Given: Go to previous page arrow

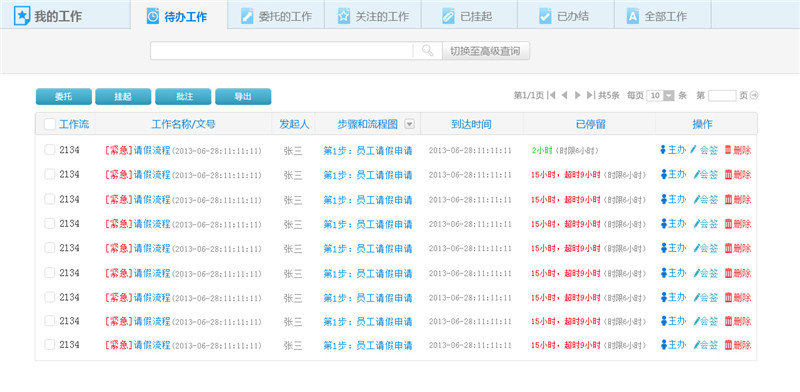Looking at the screenshot, I should coord(564,95).
